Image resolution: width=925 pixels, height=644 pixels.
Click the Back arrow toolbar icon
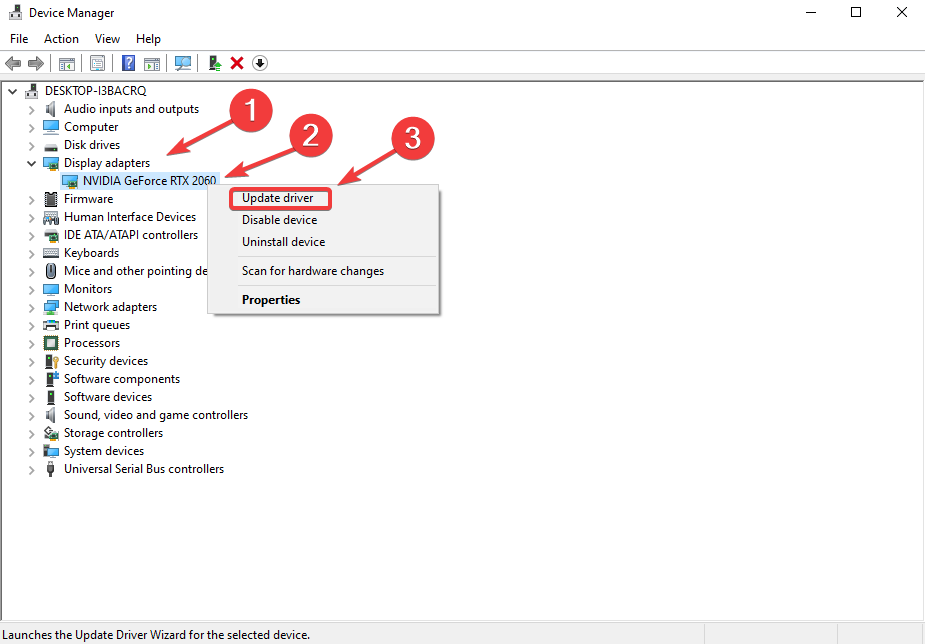[x=13, y=63]
